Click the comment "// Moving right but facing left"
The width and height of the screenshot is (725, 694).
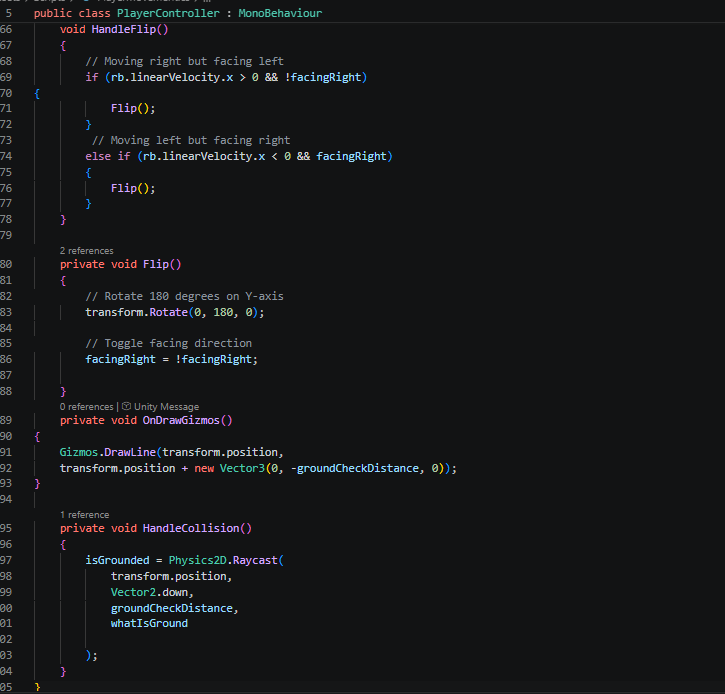184,61
